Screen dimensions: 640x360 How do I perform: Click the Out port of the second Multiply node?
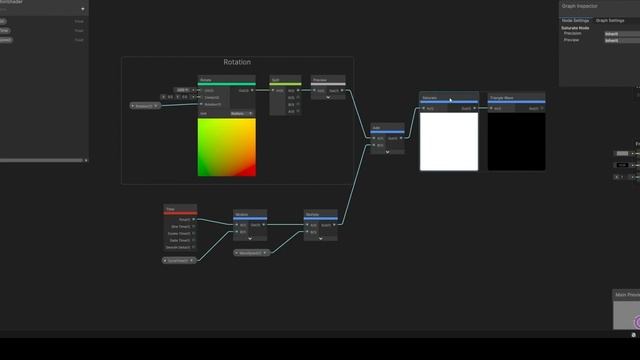[334, 224]
